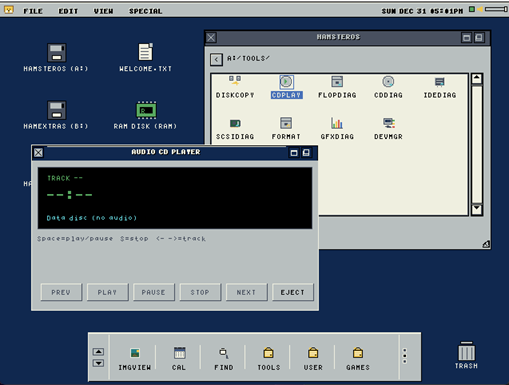The image size is (509, 385).
Task: Select the WELCOME.TXT document icon
Action: click(x=145, y=57)
